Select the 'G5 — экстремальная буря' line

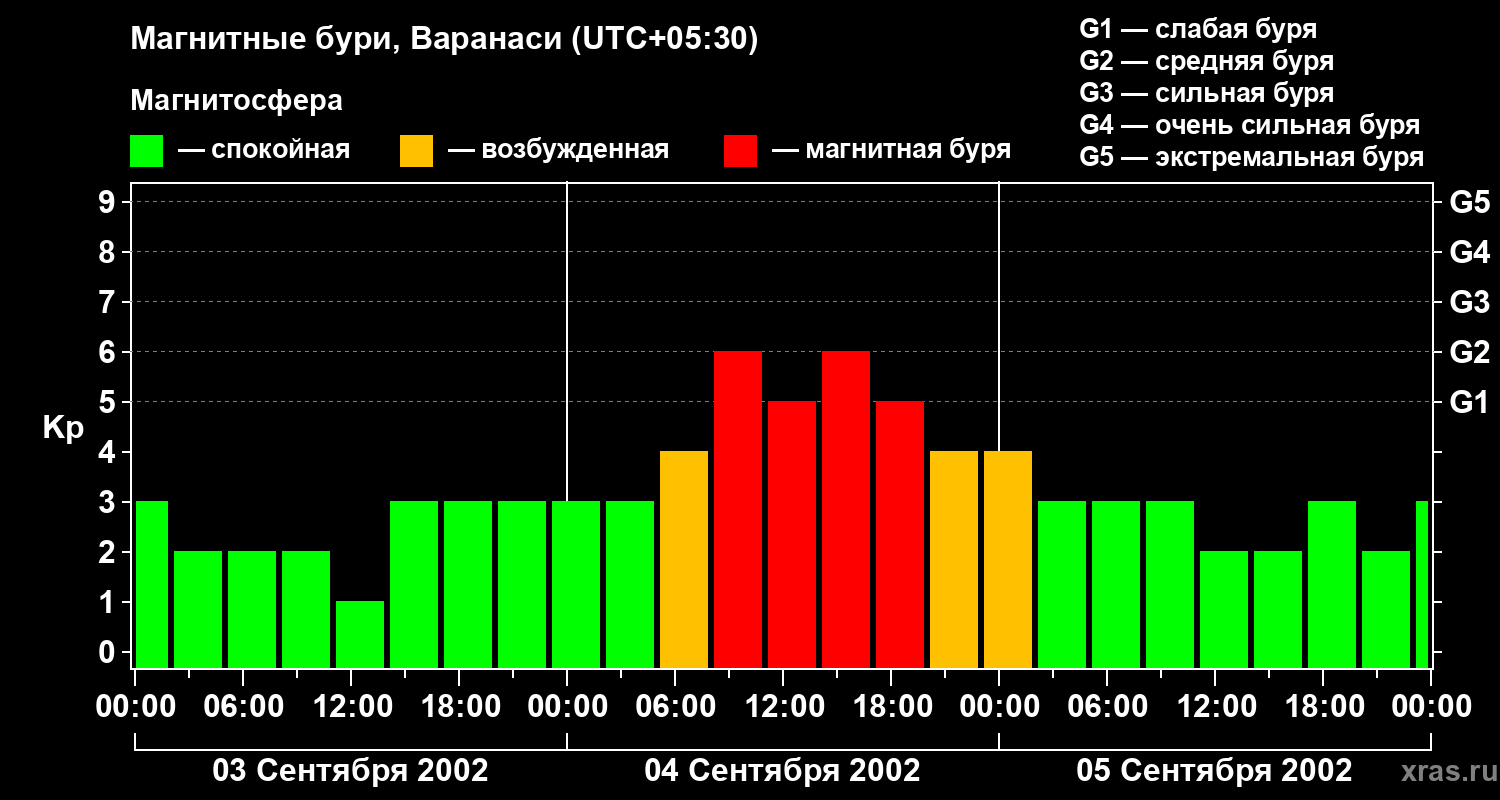click(1252, 157)
